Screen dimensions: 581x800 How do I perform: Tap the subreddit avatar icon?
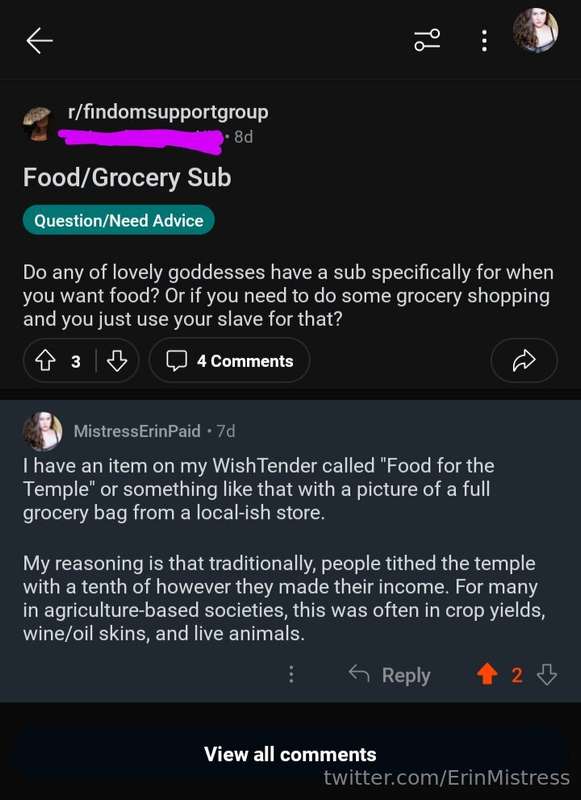37,123
